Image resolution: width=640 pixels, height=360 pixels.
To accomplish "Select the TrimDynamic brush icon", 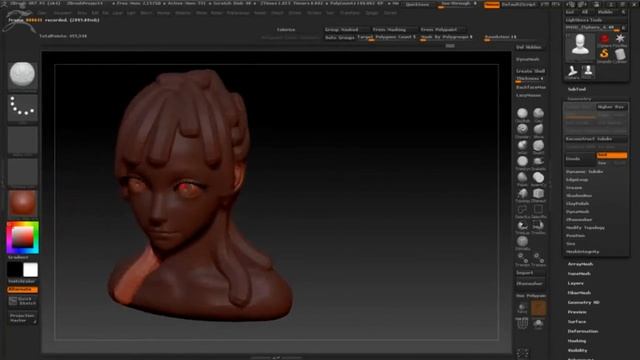I will 522,162.
